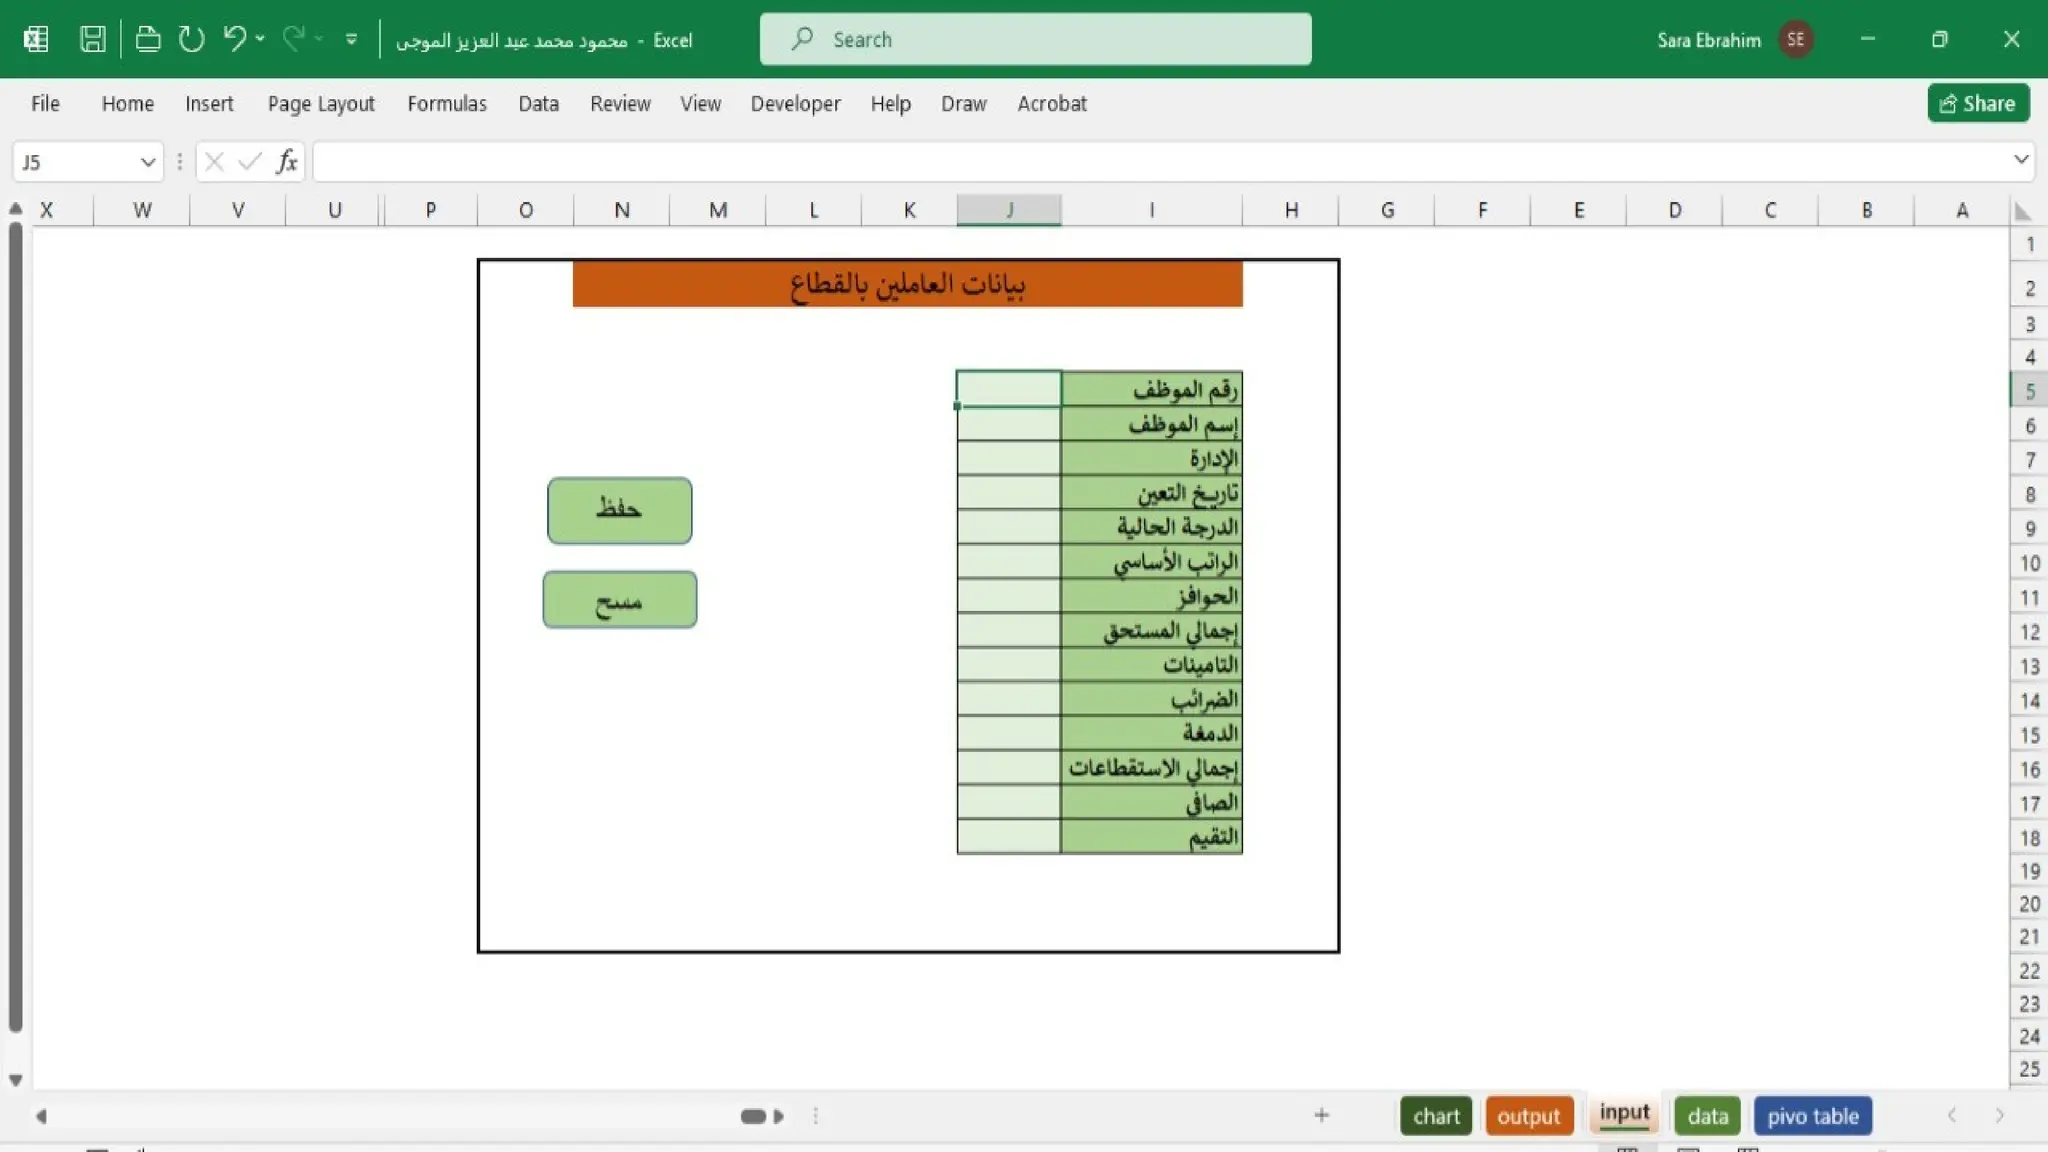2048x1152 pixels.
Task: Click the Insert Function fx icon
Action: pyautogui.click(x=287, y=162)
